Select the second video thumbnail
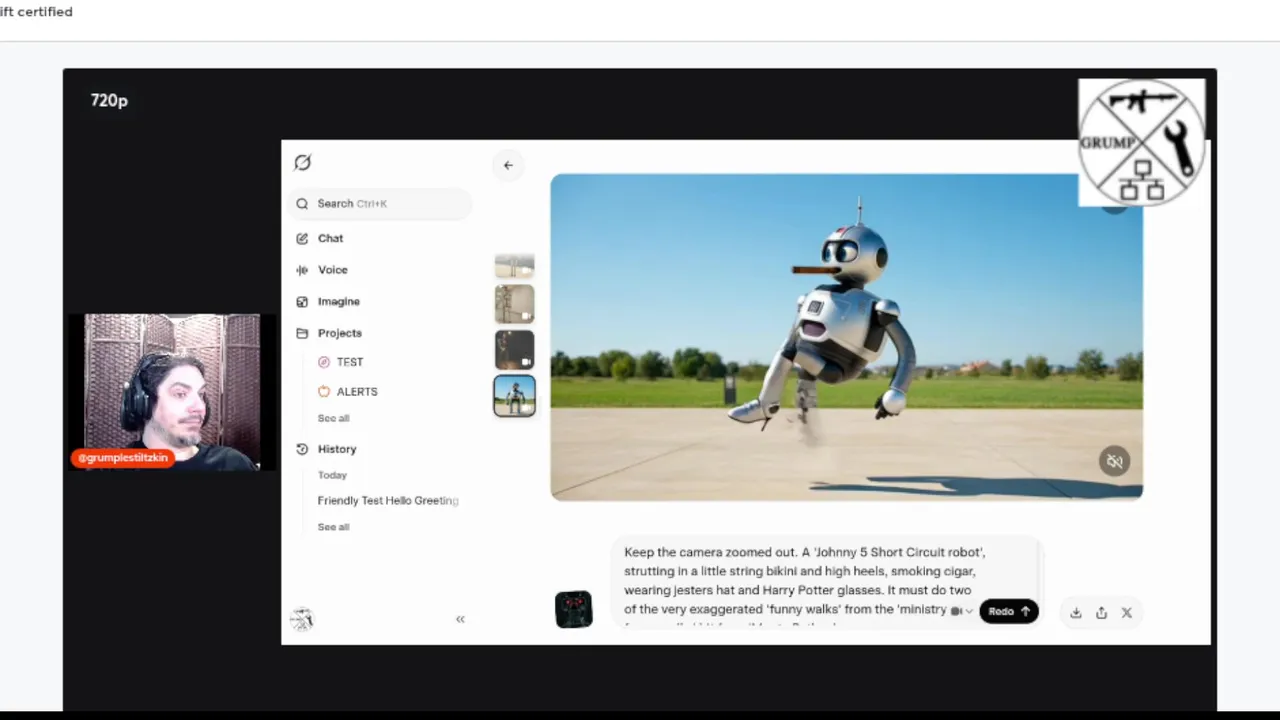Viewport: 1280px width, 720px height. [x=514, y=304]
